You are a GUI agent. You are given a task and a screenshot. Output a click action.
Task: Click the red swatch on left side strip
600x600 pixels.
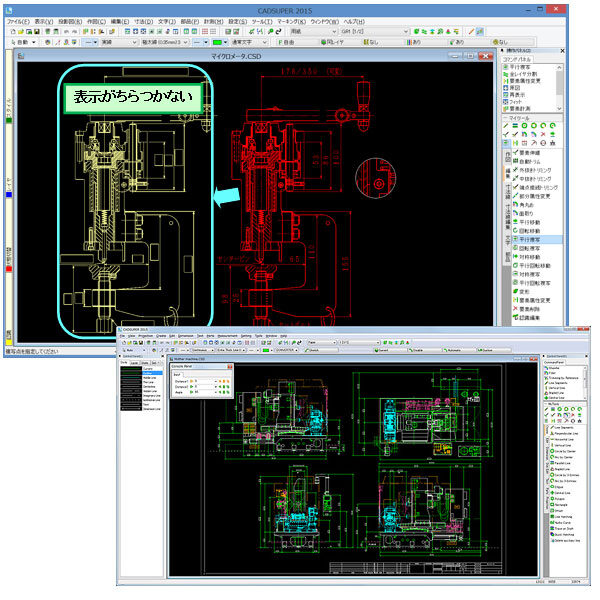[9, 269]
